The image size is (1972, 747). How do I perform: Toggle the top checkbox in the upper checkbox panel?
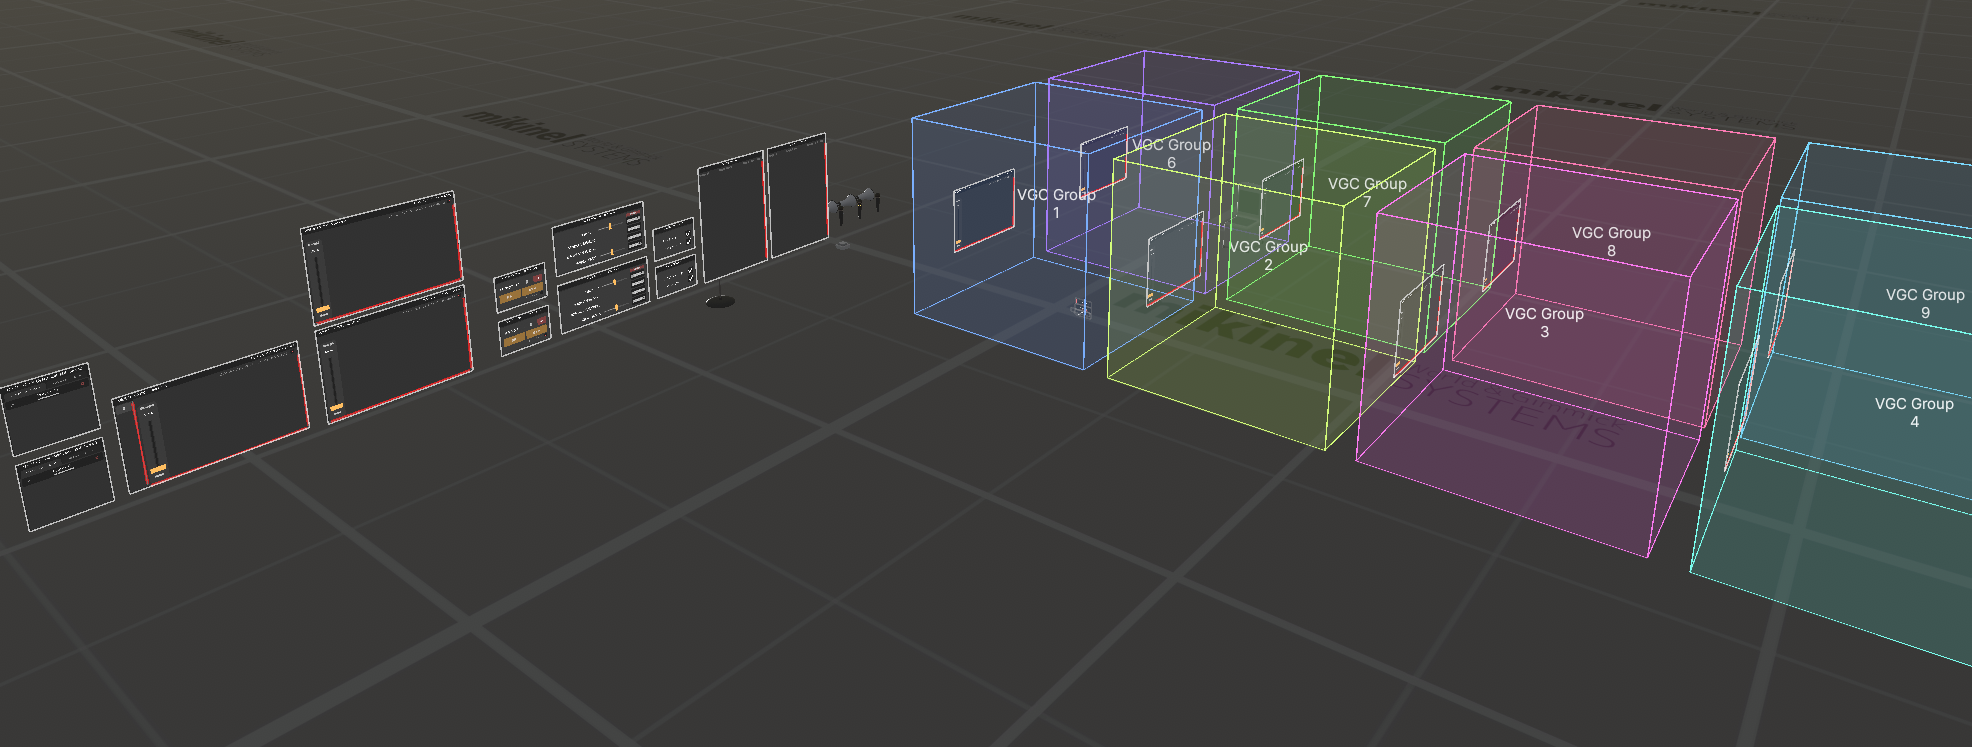[x=688, y=233]
